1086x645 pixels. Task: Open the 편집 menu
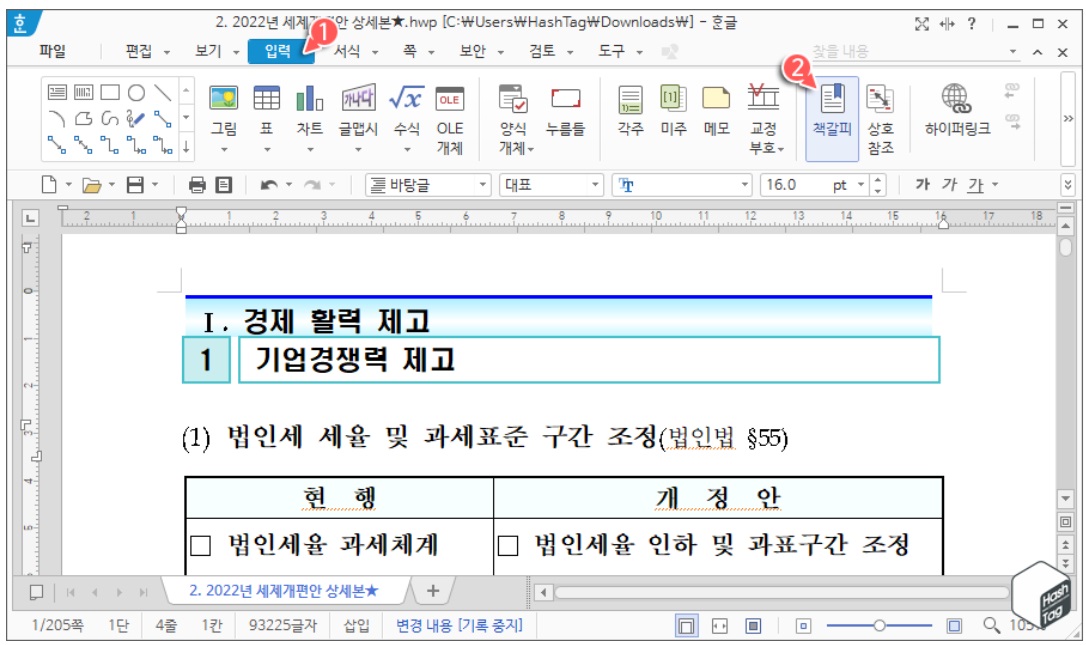point(139,51)
